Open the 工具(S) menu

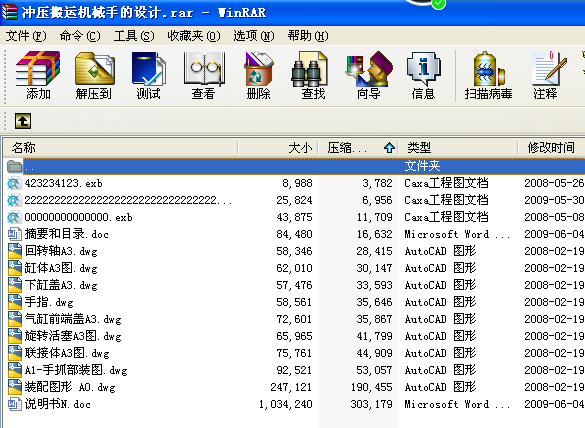click(x=134, y=36)
